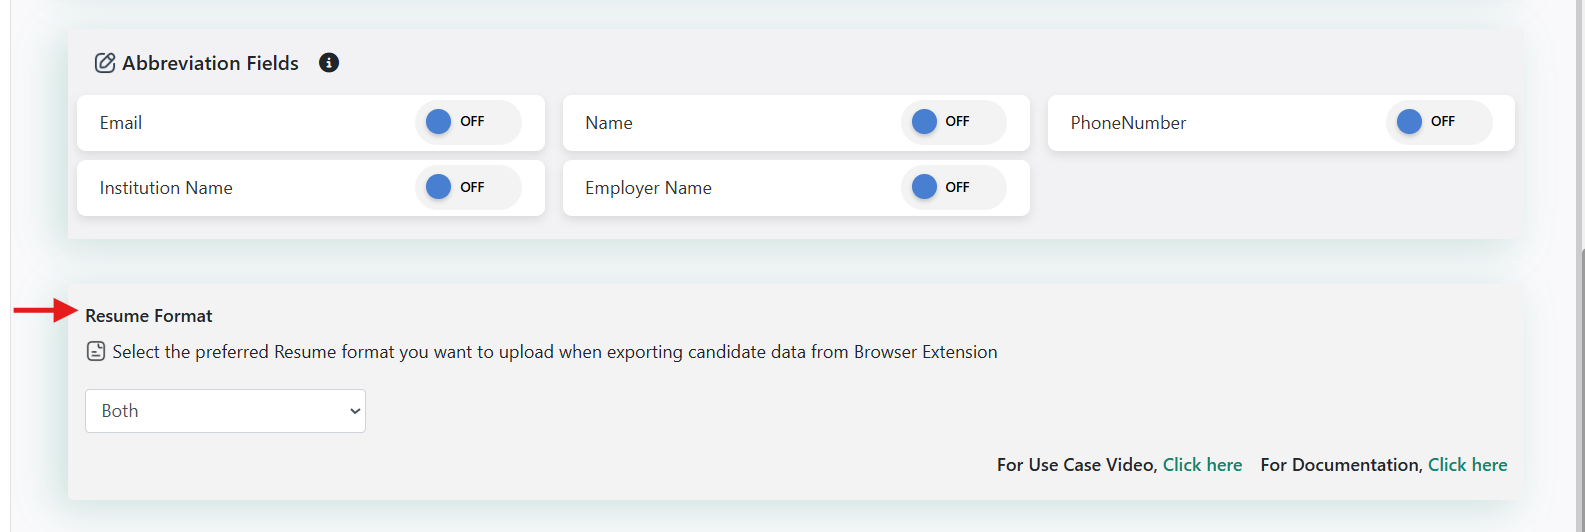Viewport: 1585px width, 532px height.
Task: Click the pencil edit icon beside Abbreviation Fields
Action: click(x=105, y=63)
